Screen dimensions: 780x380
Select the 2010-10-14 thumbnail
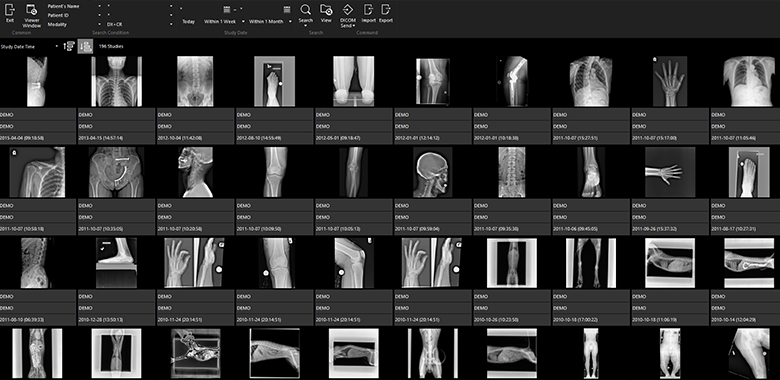749,263
